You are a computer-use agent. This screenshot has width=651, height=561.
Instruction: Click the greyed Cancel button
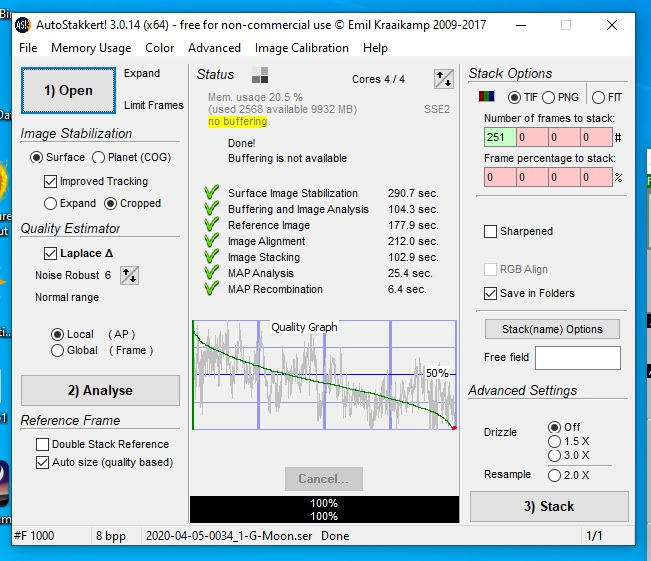tap(324, 479)
